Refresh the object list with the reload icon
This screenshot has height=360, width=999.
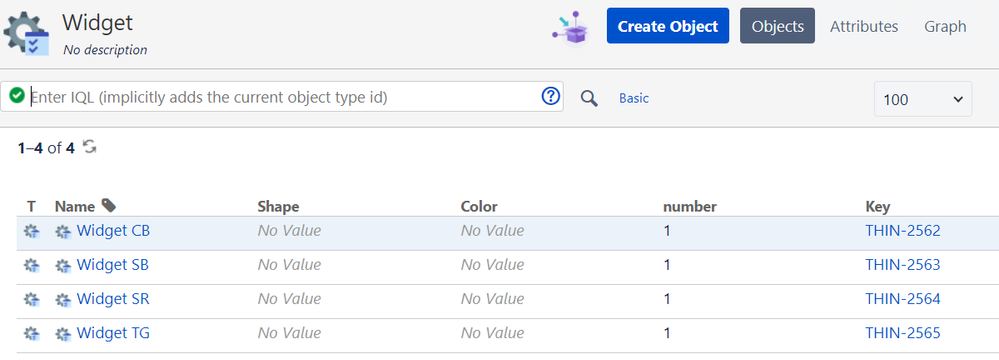point(90,147)
